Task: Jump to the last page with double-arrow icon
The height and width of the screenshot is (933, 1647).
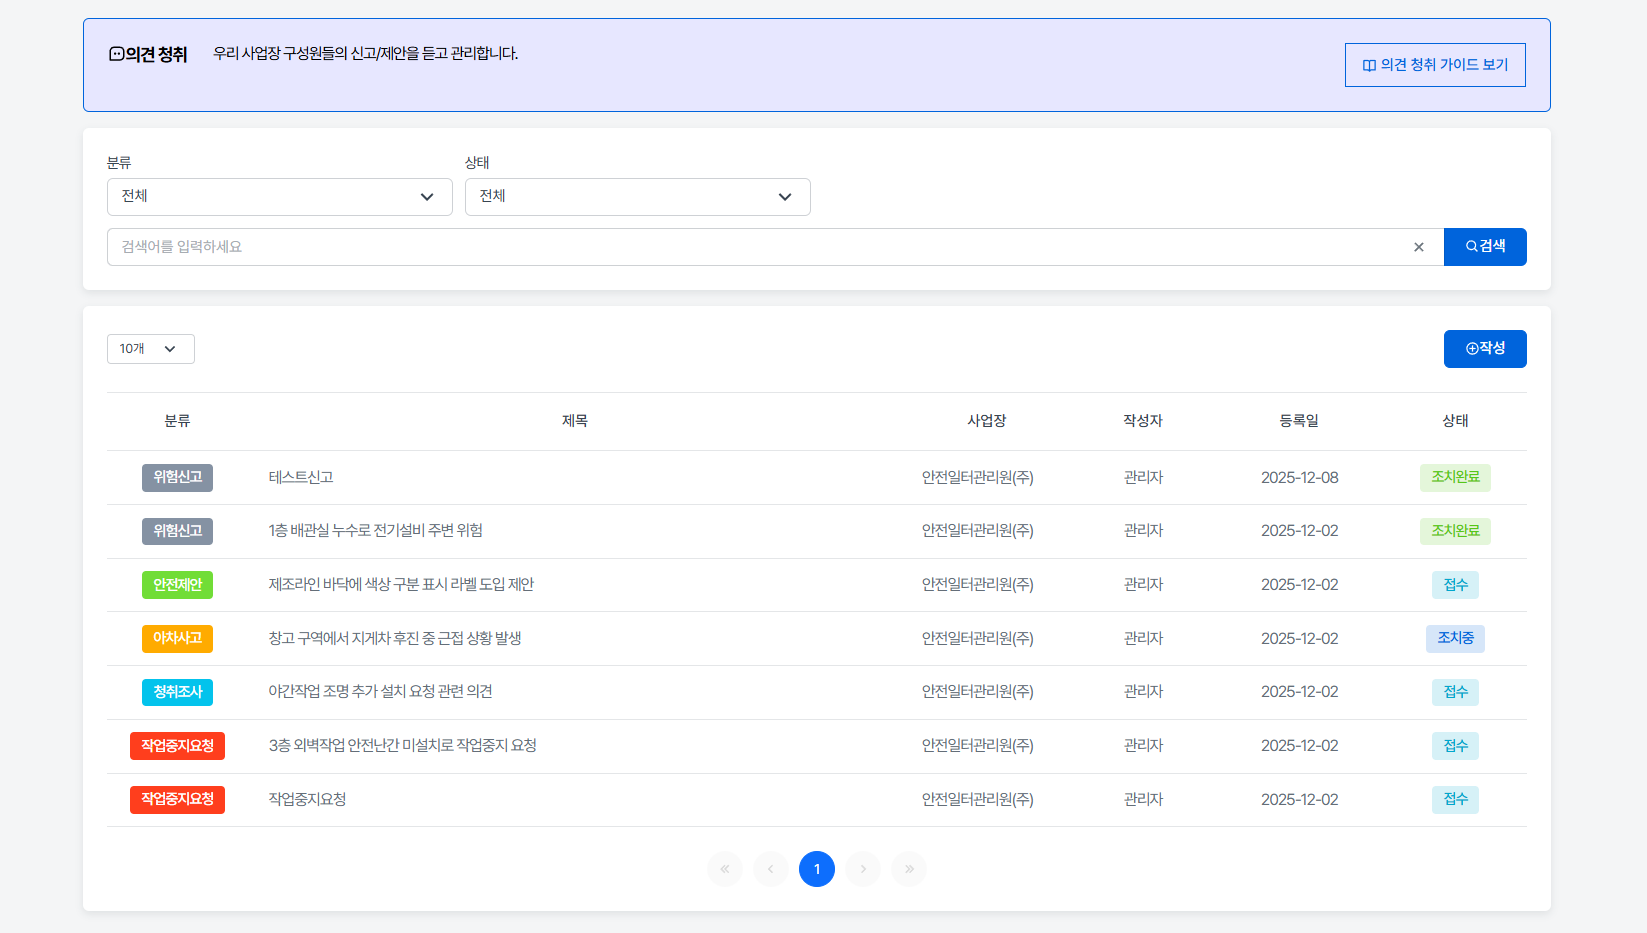Action: pyautogui.click(x=908, y=869)
